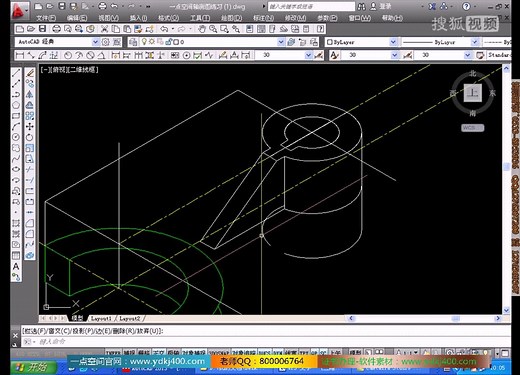Toggle 正交 ortho mode in status bar

[x=158, y=352]
